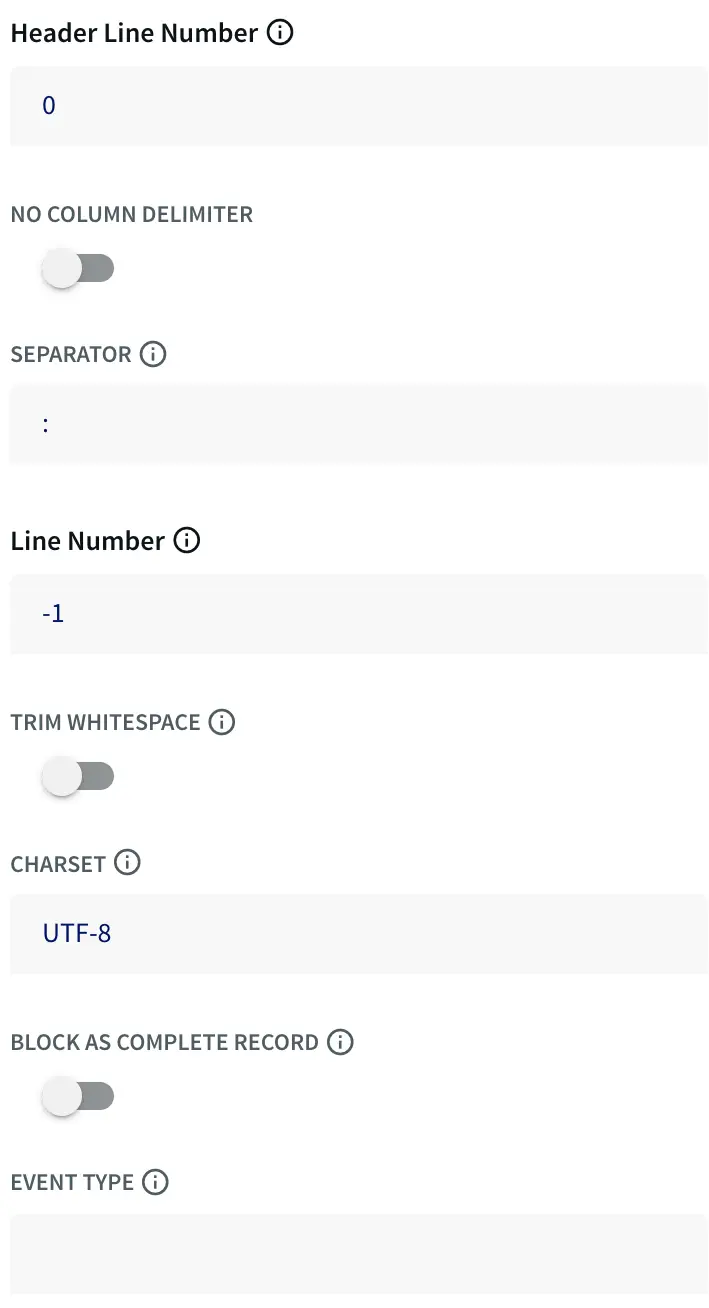Viewport: 709px width, 1308px height.
Task: Click the info icon beside SEPARATOR
Action: (153, 354)
